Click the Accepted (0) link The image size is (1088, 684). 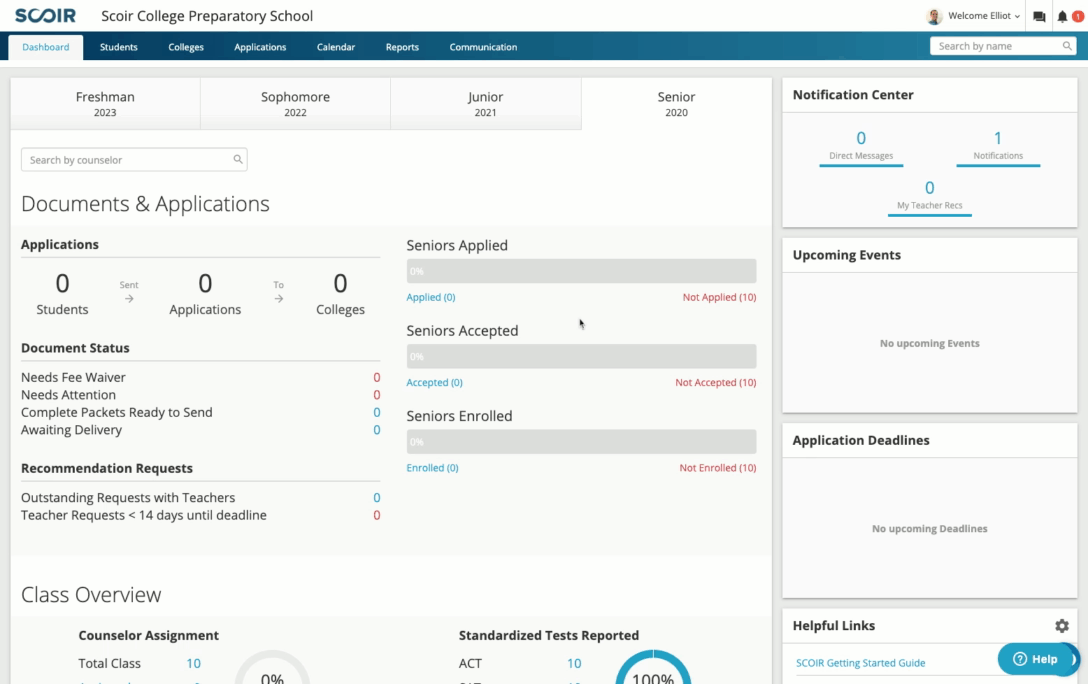click(434, 382)
